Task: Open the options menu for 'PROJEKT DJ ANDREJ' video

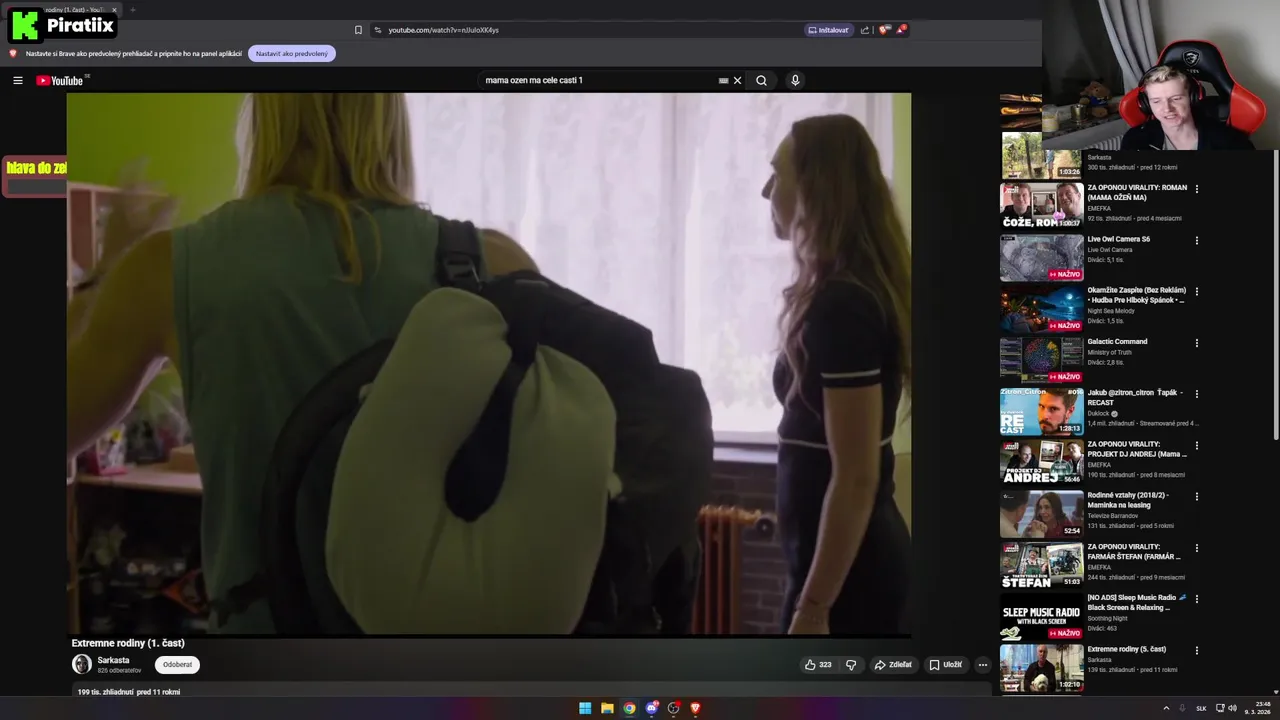Action: pyautogui.click(x=1196, y=446)
